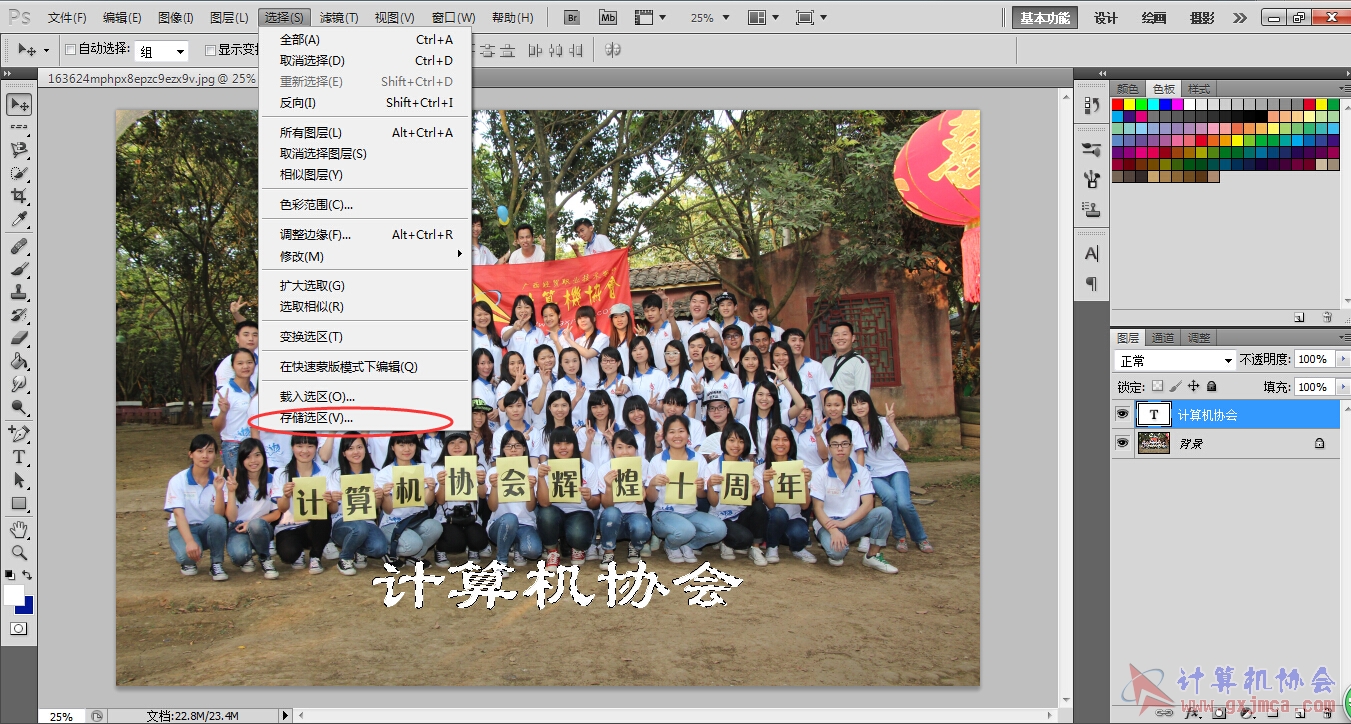Switch to the 样式 tab

pyautogui.click(x=1198, y=89)
